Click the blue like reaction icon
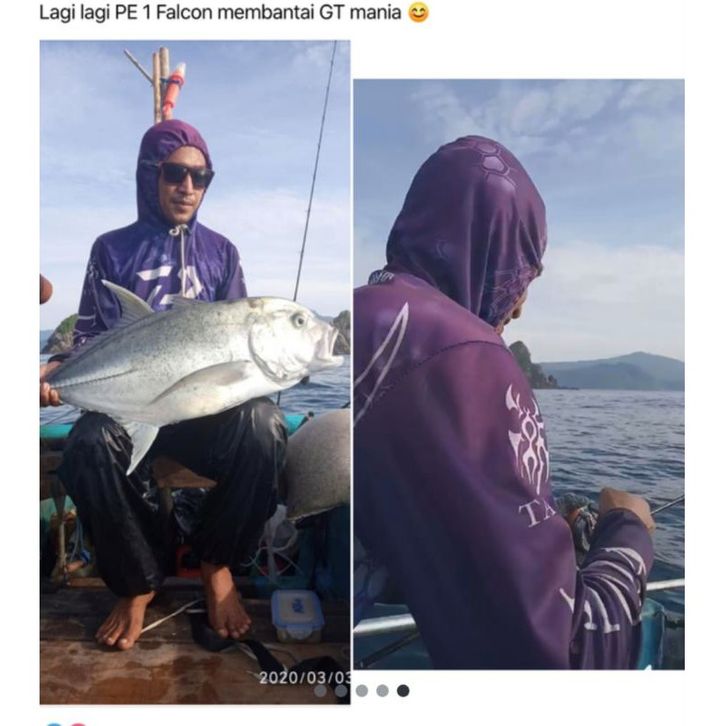This screenshot has width=726, height=726. 53,724
